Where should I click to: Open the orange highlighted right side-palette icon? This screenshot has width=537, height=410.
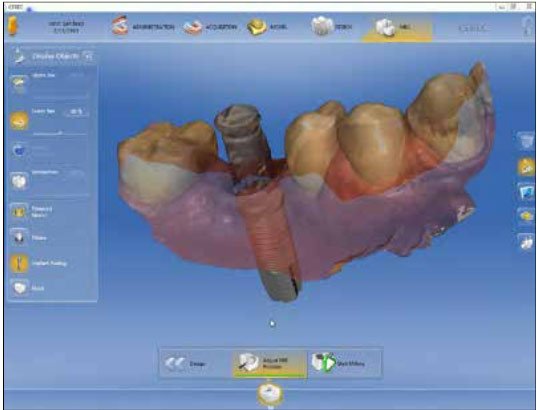(527, 167)
